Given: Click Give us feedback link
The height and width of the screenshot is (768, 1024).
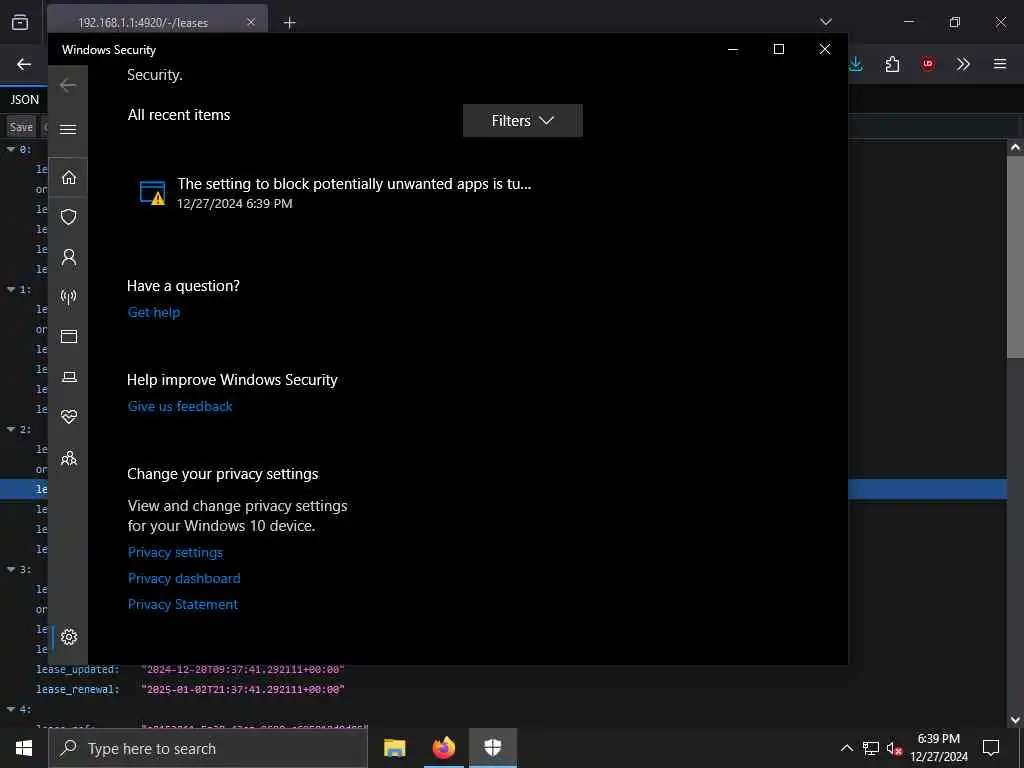Looking at the screenshot, I should [180, 406].
